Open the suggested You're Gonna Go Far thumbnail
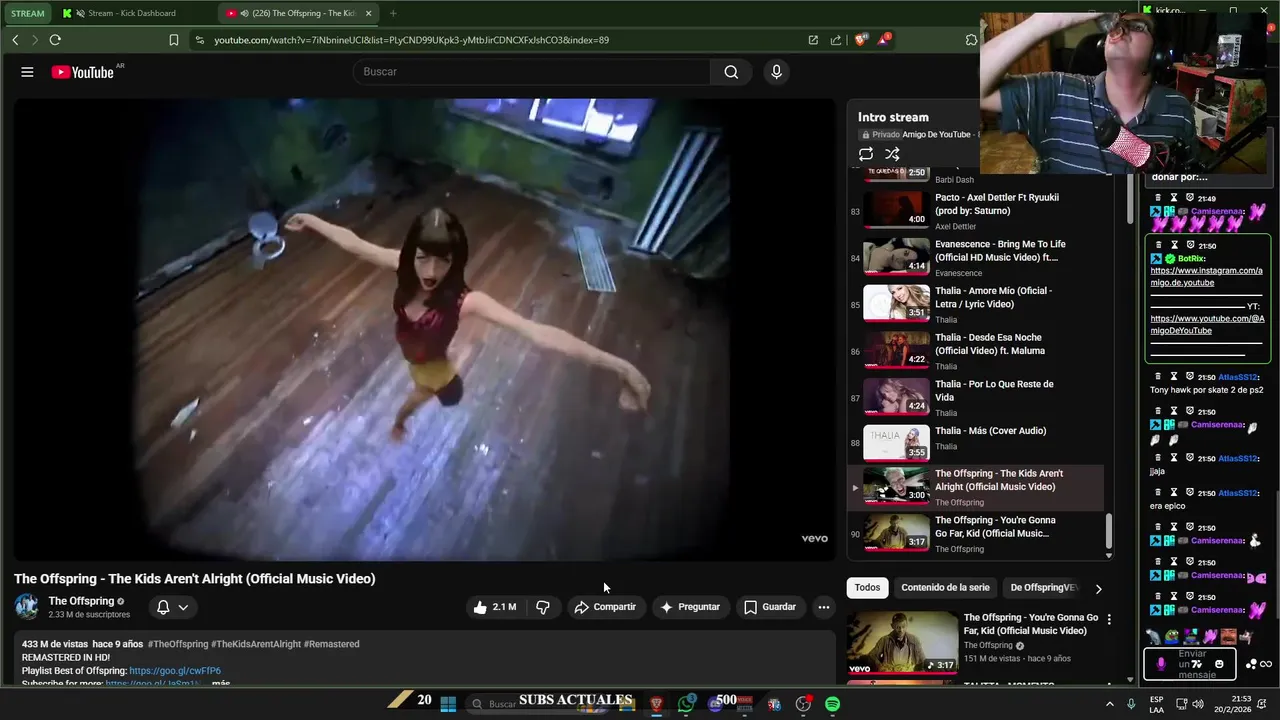This screenshot has height=720, width=1280. [x=902, y=642]
